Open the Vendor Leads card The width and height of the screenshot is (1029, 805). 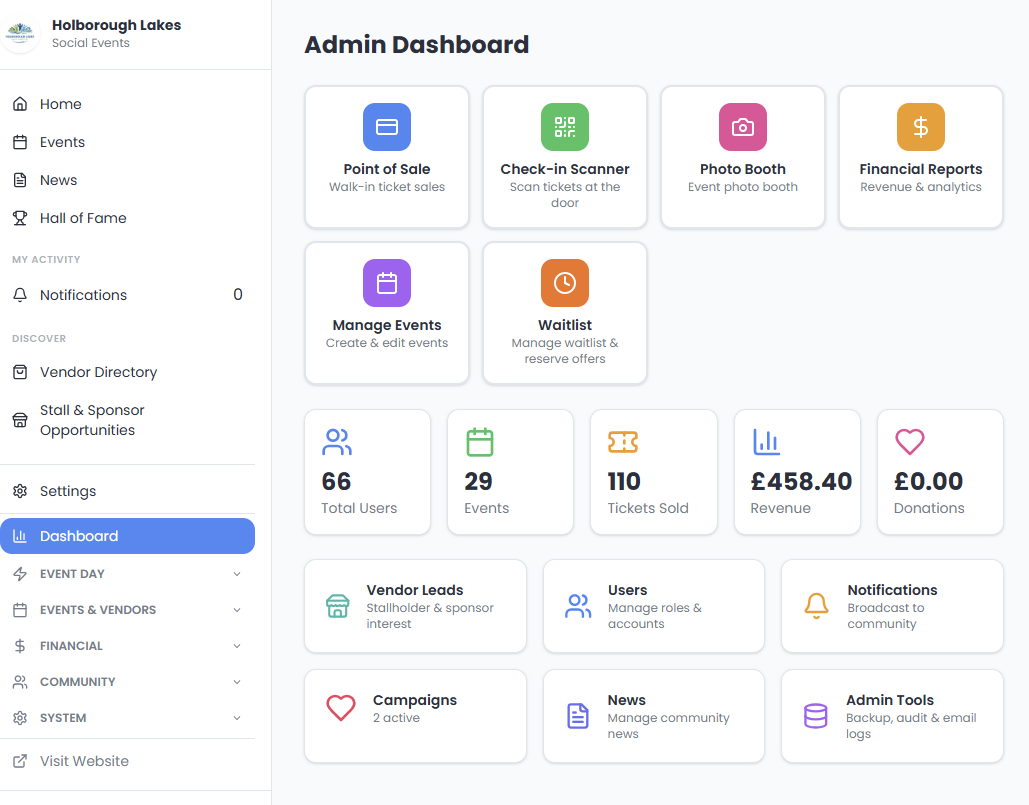(415, 606)
